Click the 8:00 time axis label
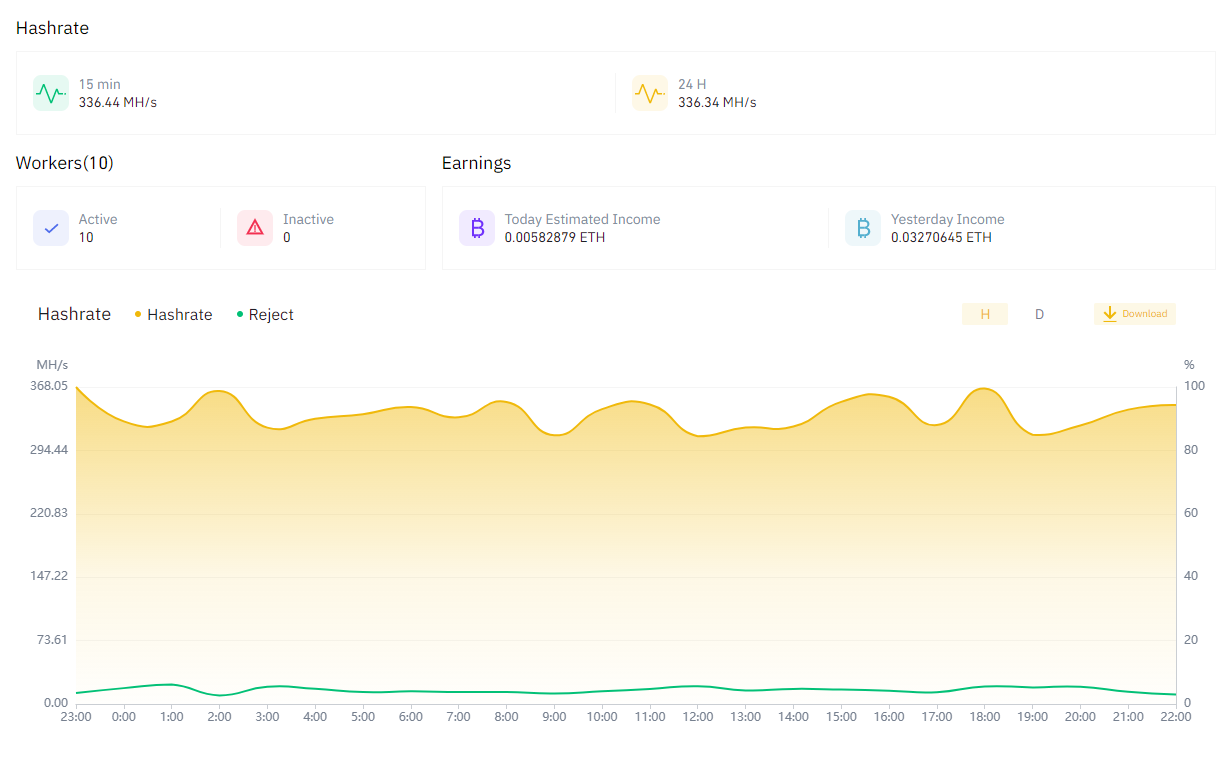Screen dimensions: 1230x758 [x=507, y=717]
